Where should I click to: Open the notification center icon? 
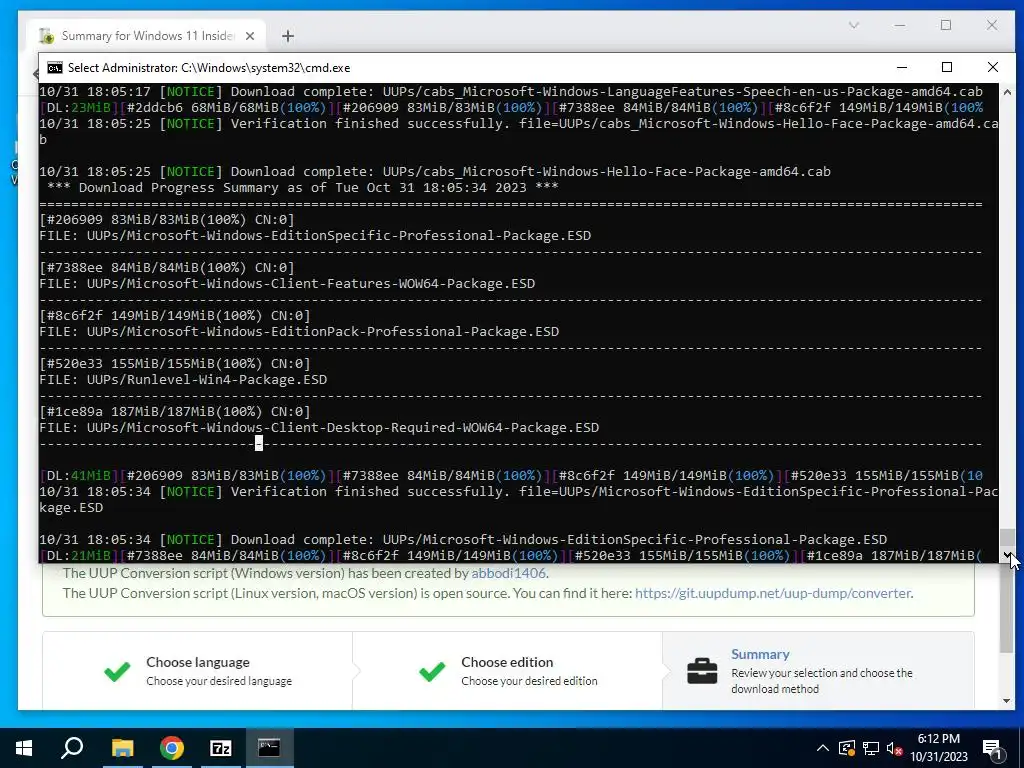pos(993,749)
